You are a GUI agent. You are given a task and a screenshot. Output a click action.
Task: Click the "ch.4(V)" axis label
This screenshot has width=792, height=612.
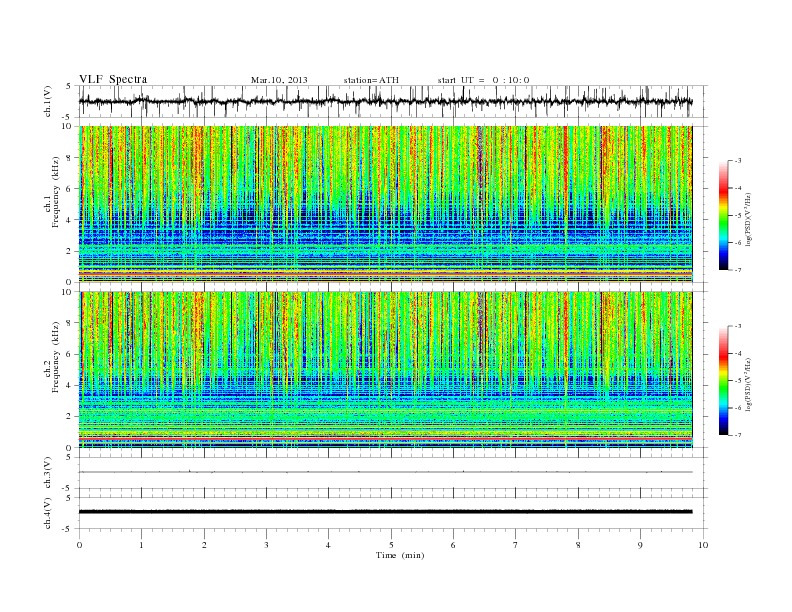(48, 513)
